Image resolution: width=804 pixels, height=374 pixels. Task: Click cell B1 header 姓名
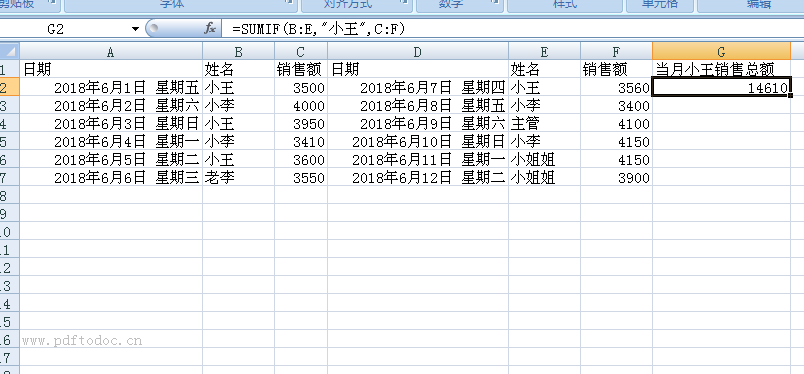238,69
